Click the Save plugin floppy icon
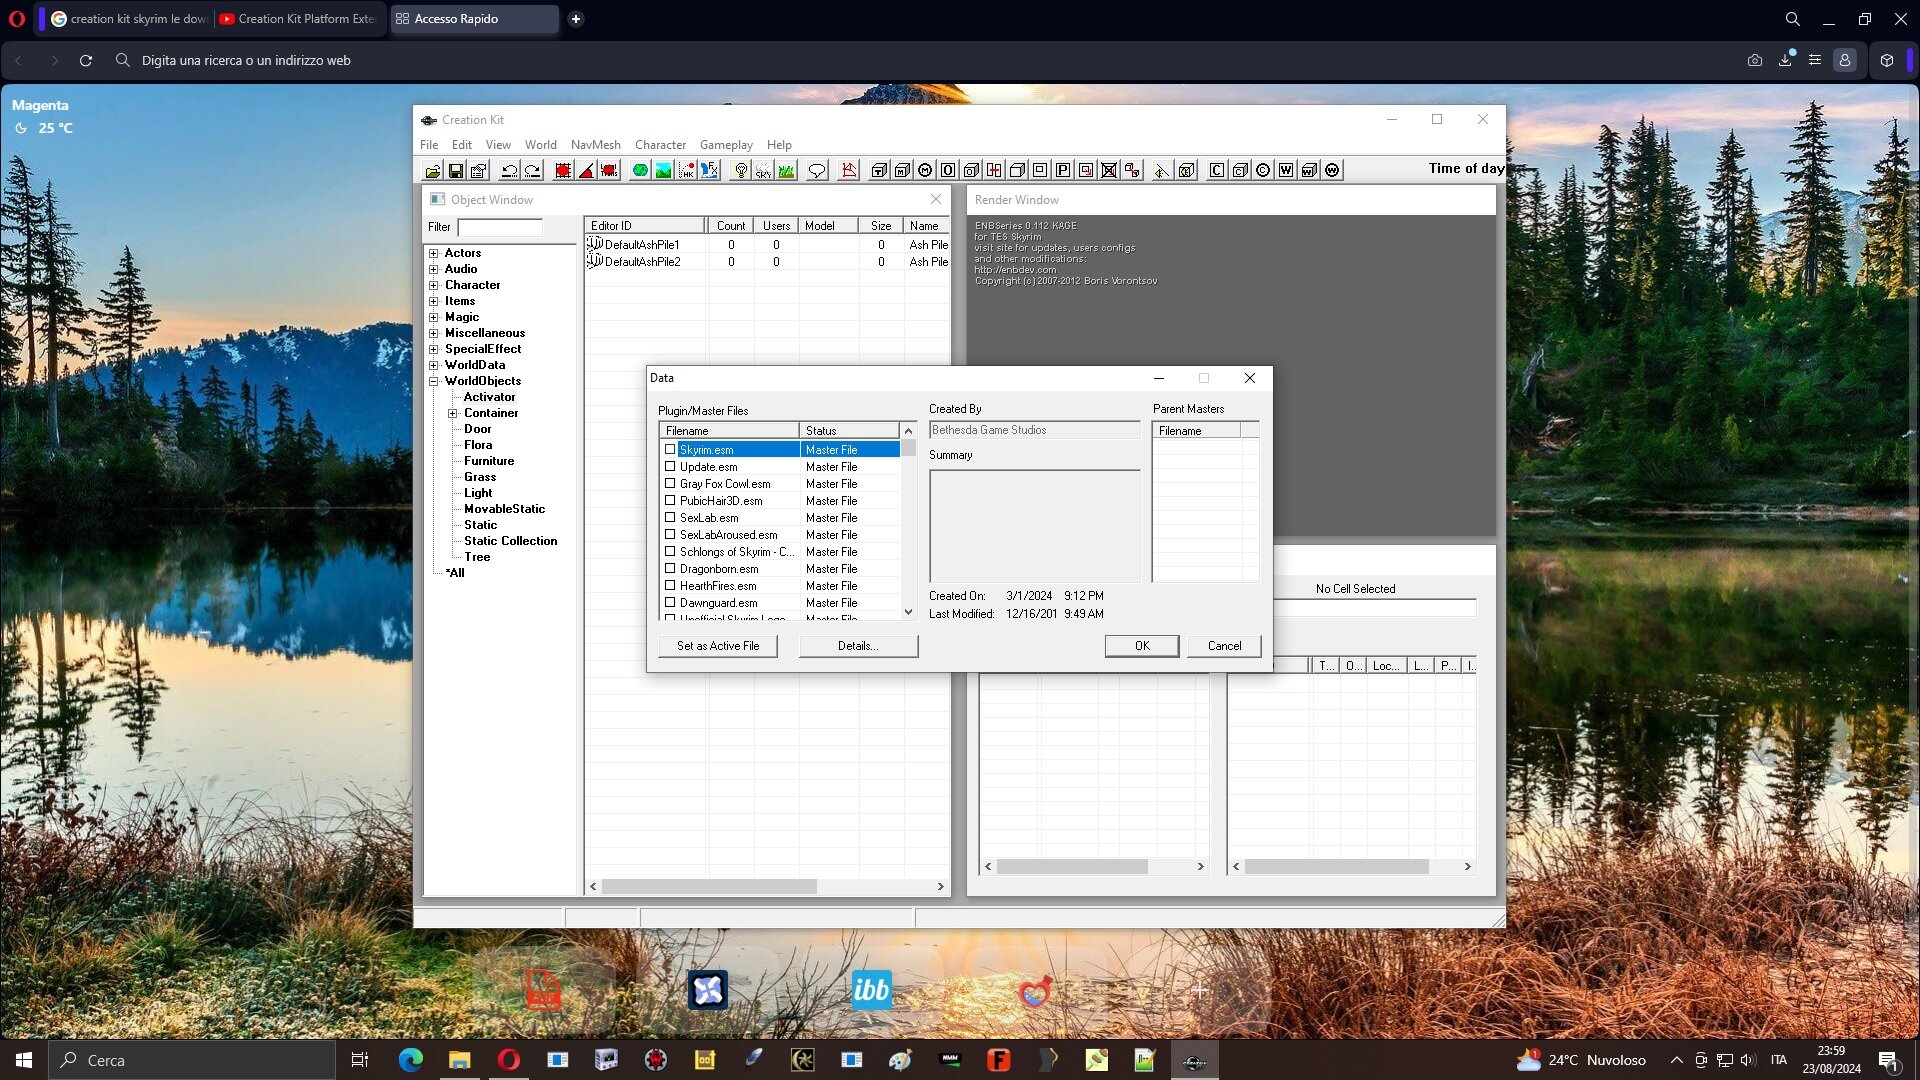Image resolution: width=1920 pixels, height=1080 pixels. click(x=456, y=170)
